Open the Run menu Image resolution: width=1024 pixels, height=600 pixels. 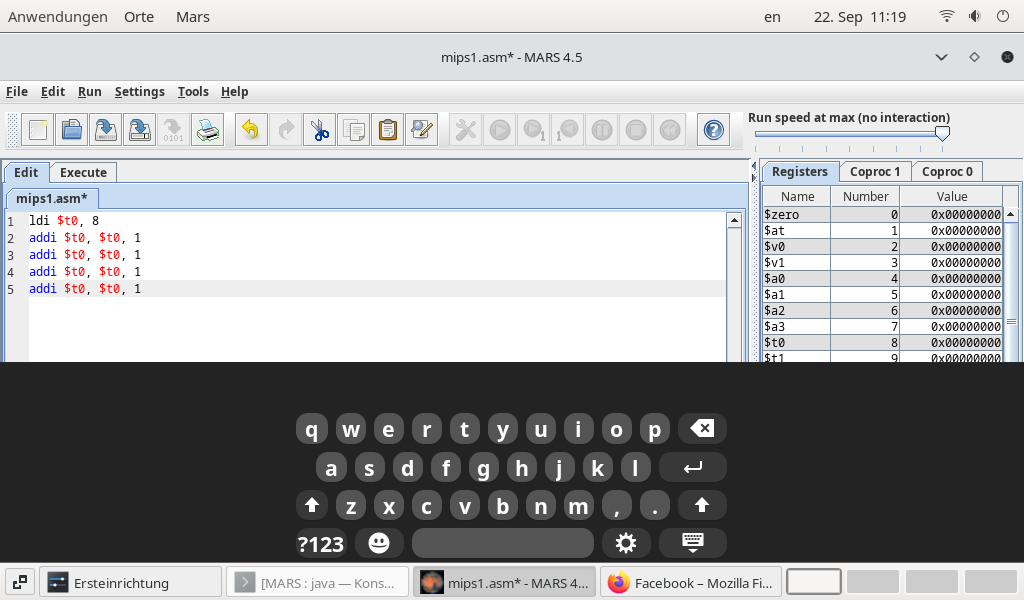(89, 91)
